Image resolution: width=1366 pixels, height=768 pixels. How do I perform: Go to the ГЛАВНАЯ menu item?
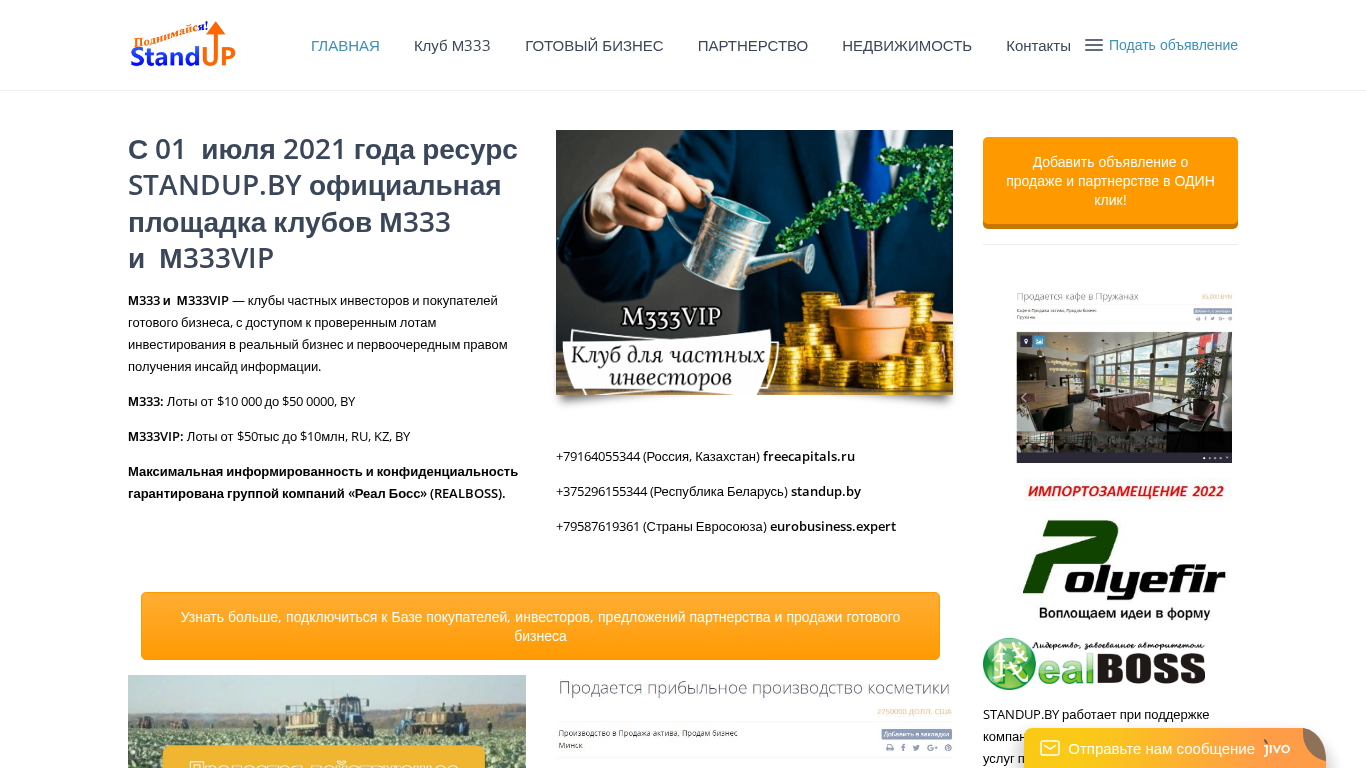coord(345,45)
